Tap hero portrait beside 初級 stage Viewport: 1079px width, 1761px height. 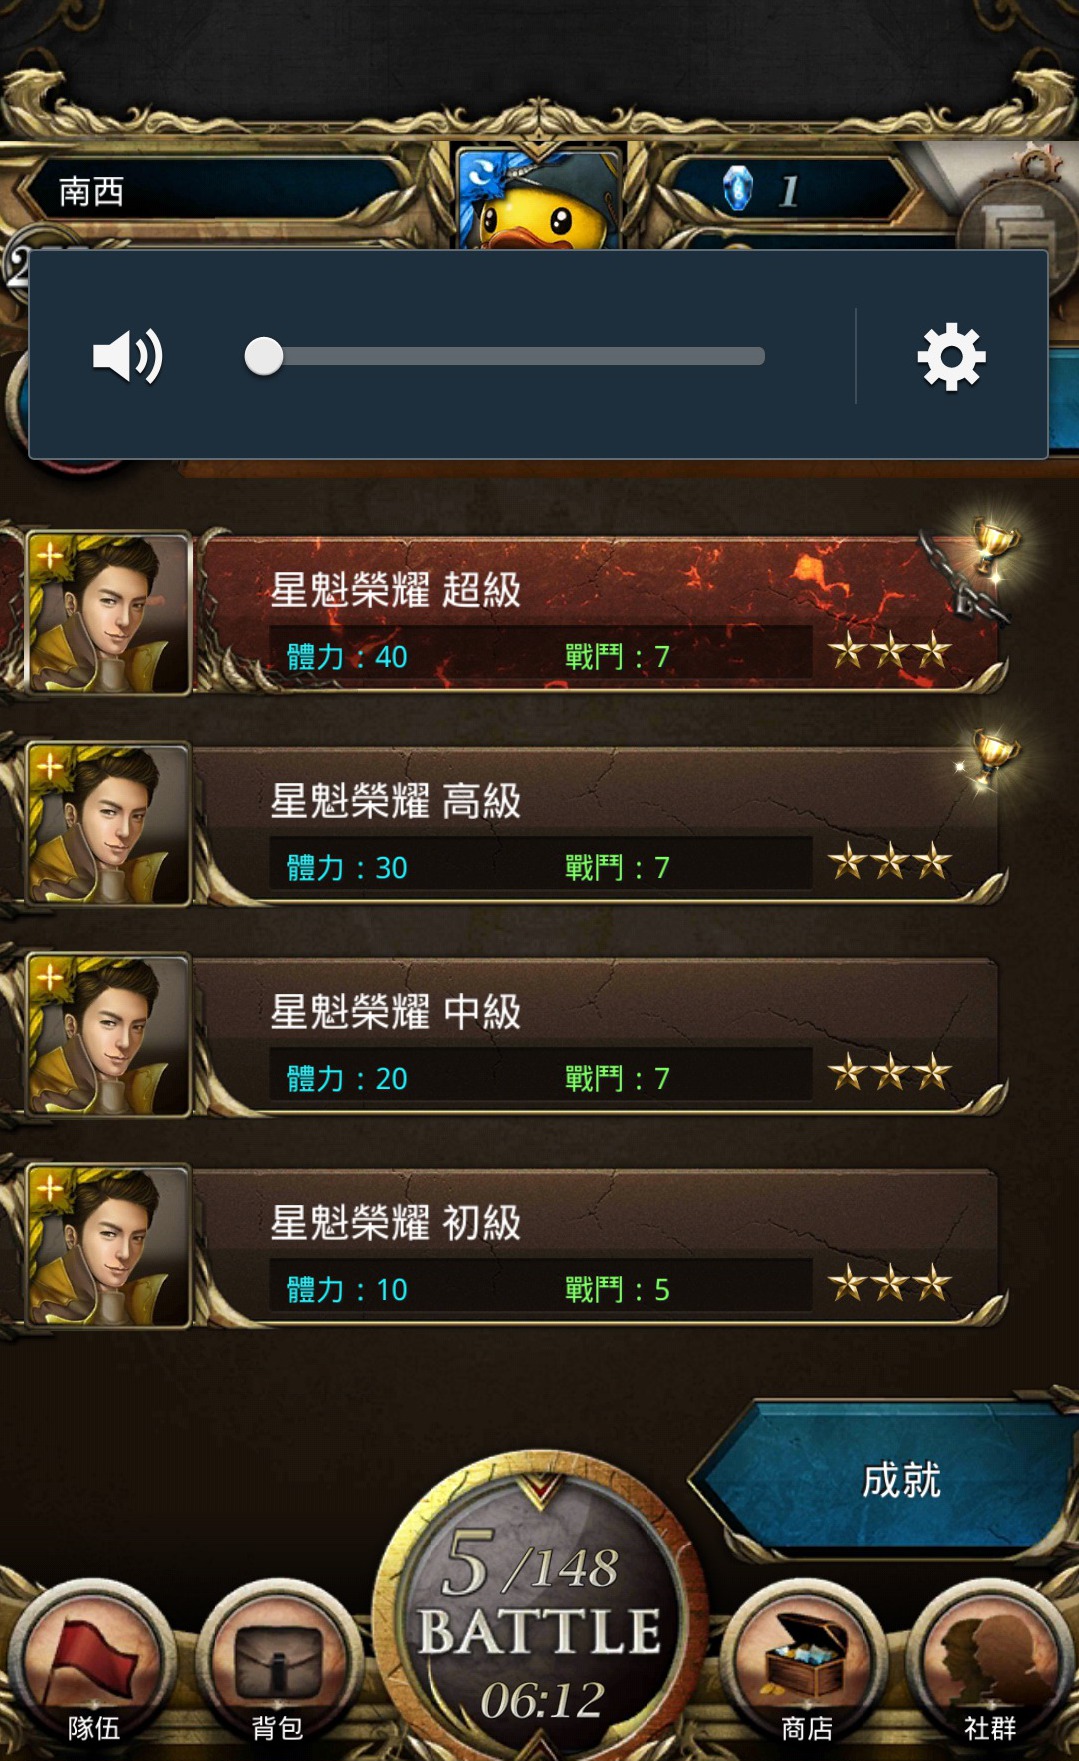click(x=107, y=1246)
